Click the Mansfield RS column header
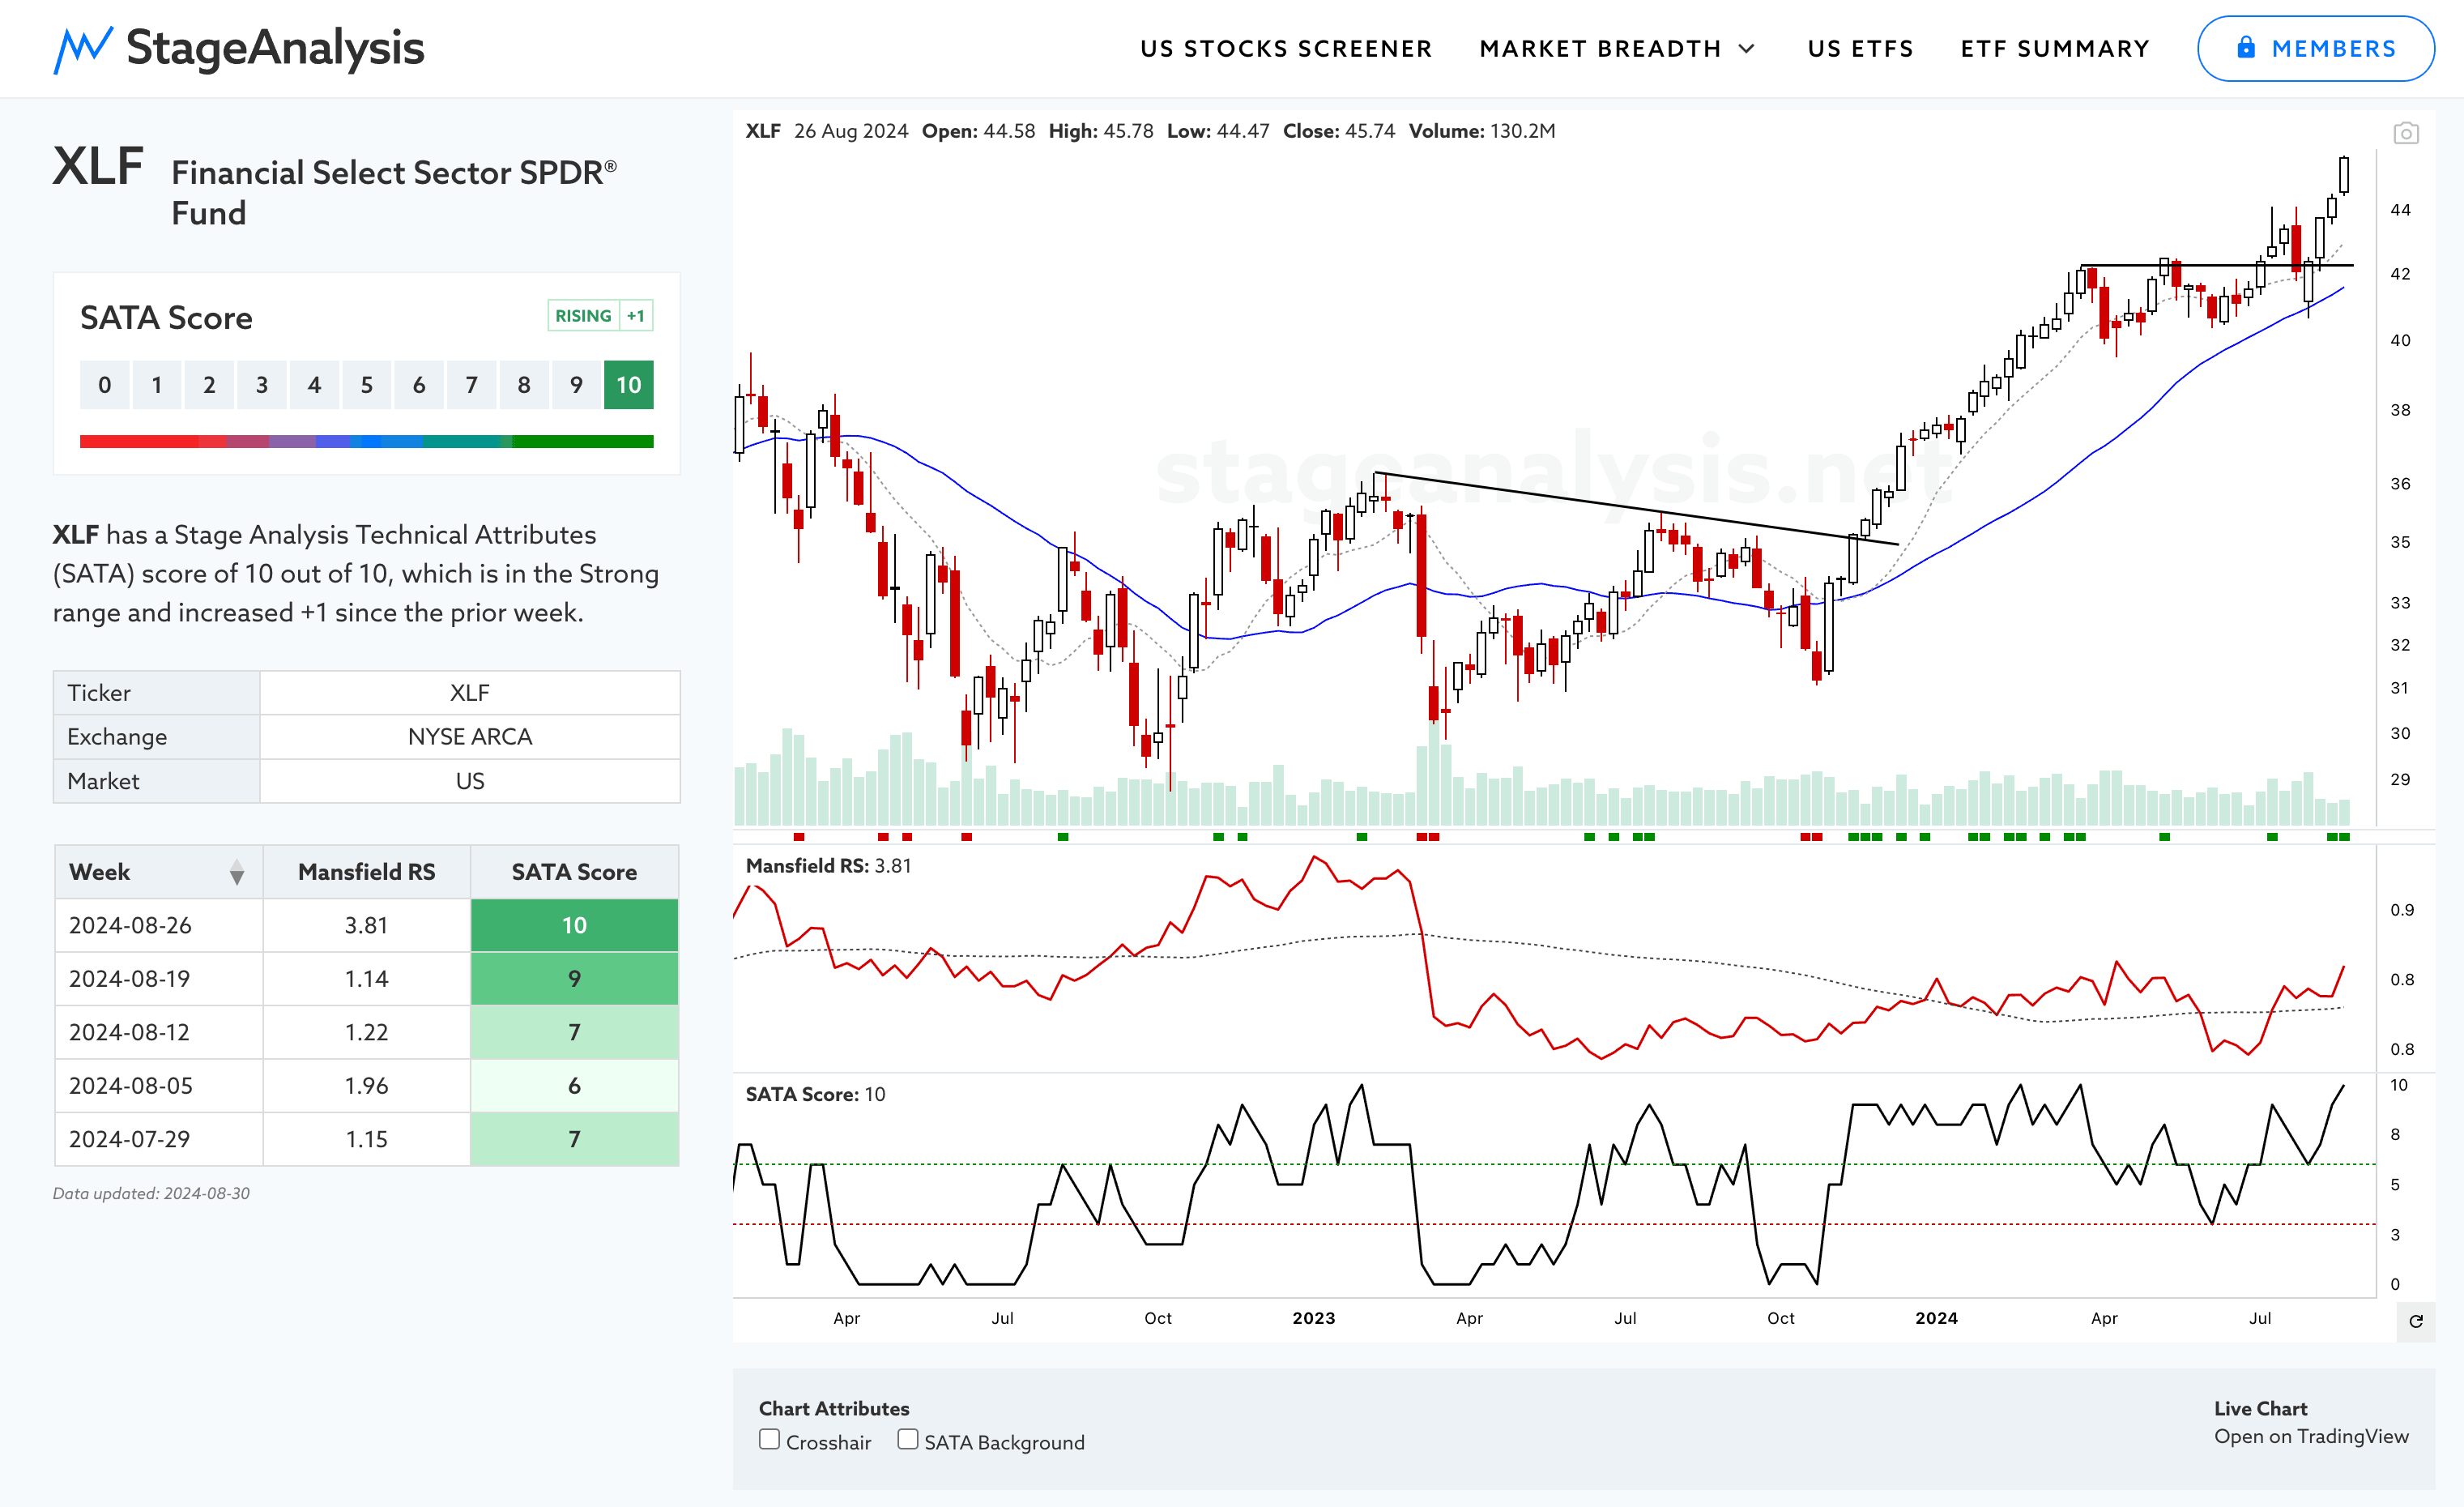The width and height of the screenshot is (2464, 1507). pyautogui.click(x=366, y=872)
